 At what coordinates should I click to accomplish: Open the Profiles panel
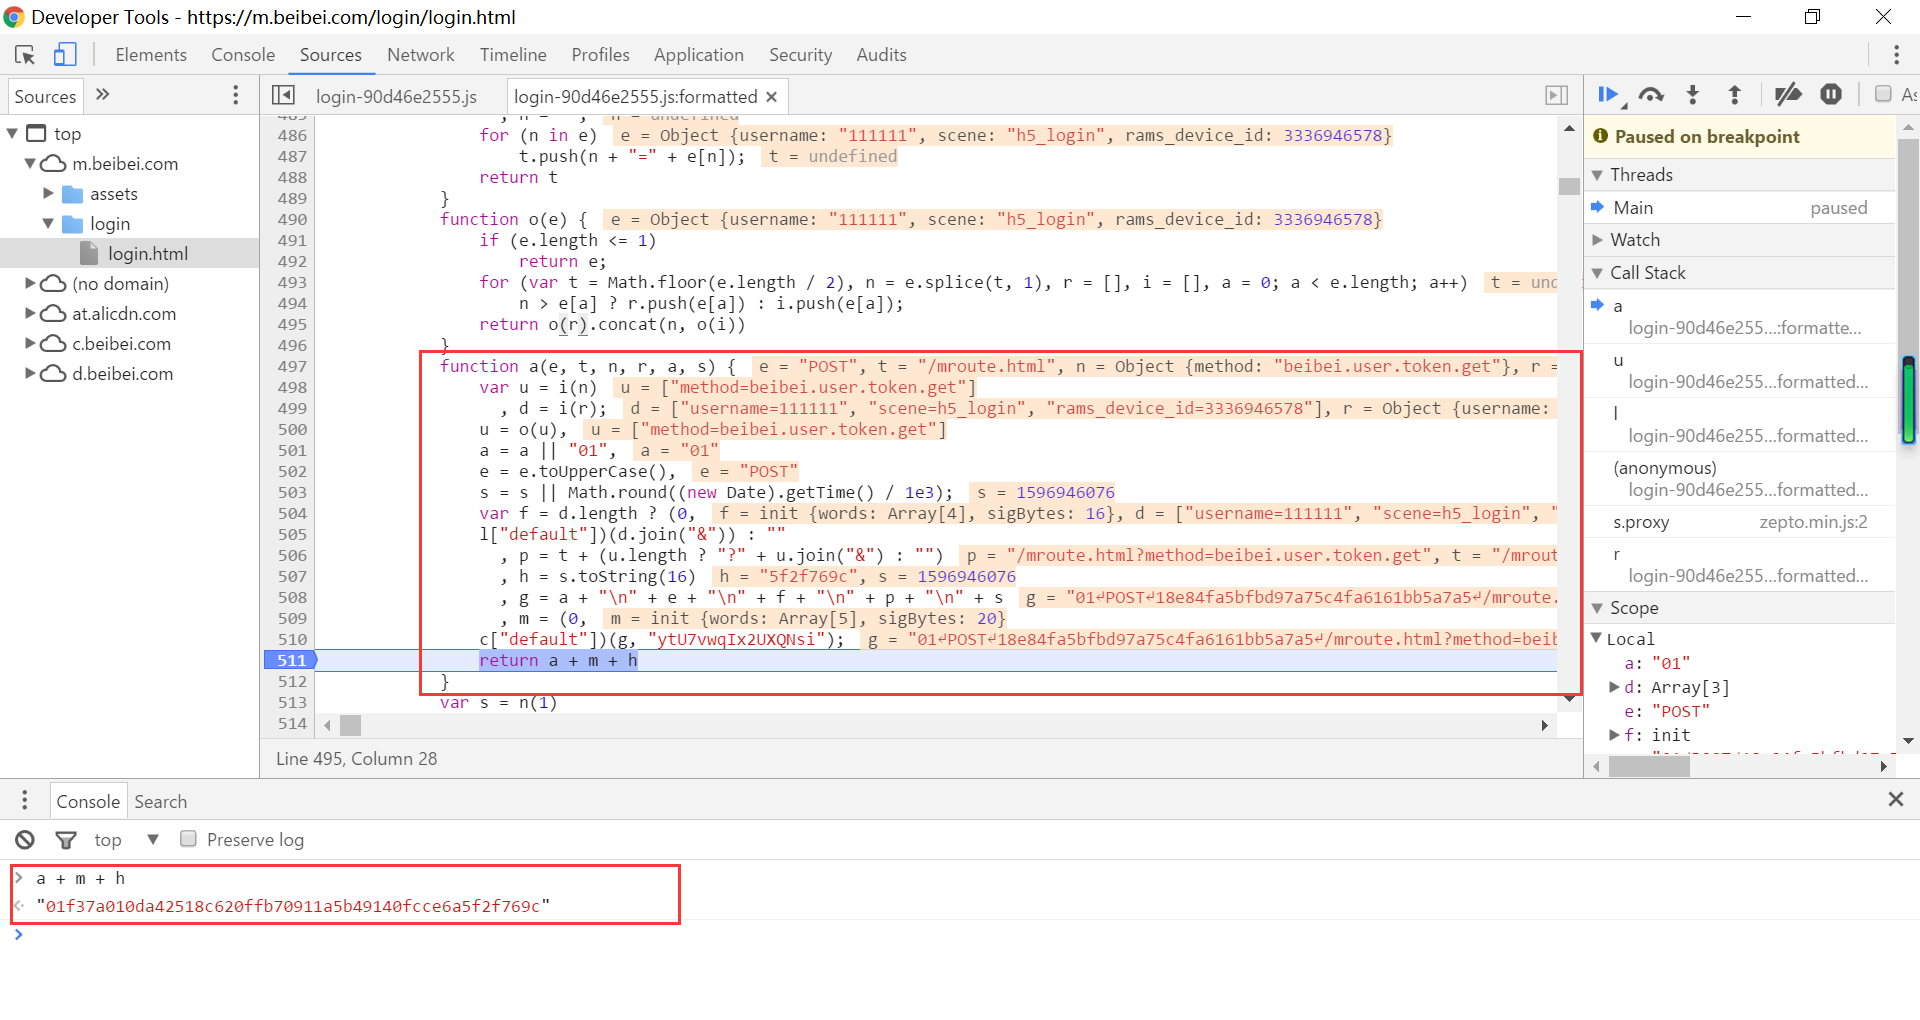coord(601,55)
